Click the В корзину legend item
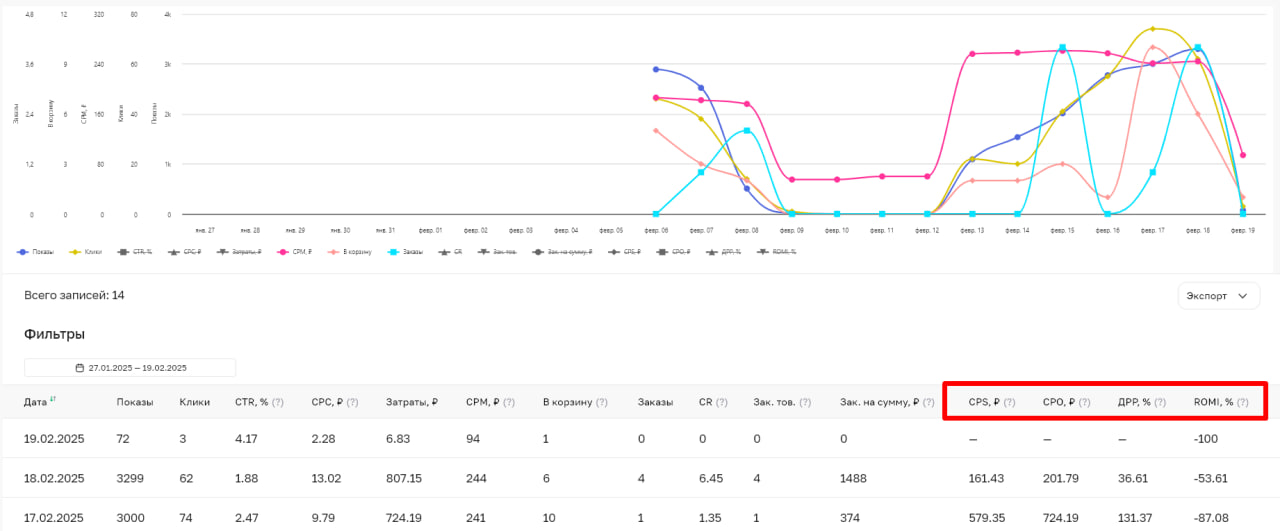The width and height of the screenshot is (1280, 531). click(x=351, y=252)
